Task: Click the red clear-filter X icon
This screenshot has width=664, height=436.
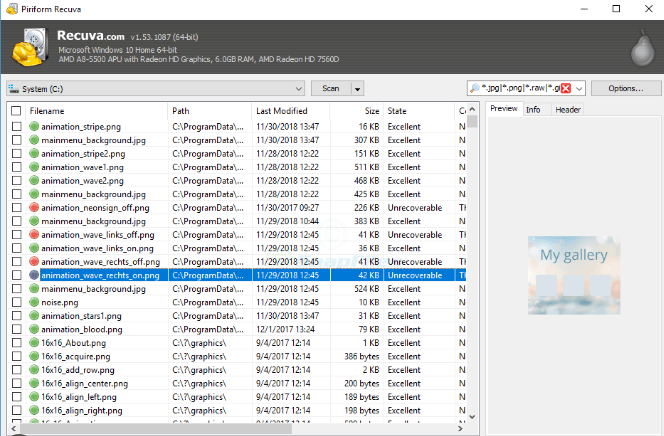Action: pyautogui.click(x=564, y=88)
